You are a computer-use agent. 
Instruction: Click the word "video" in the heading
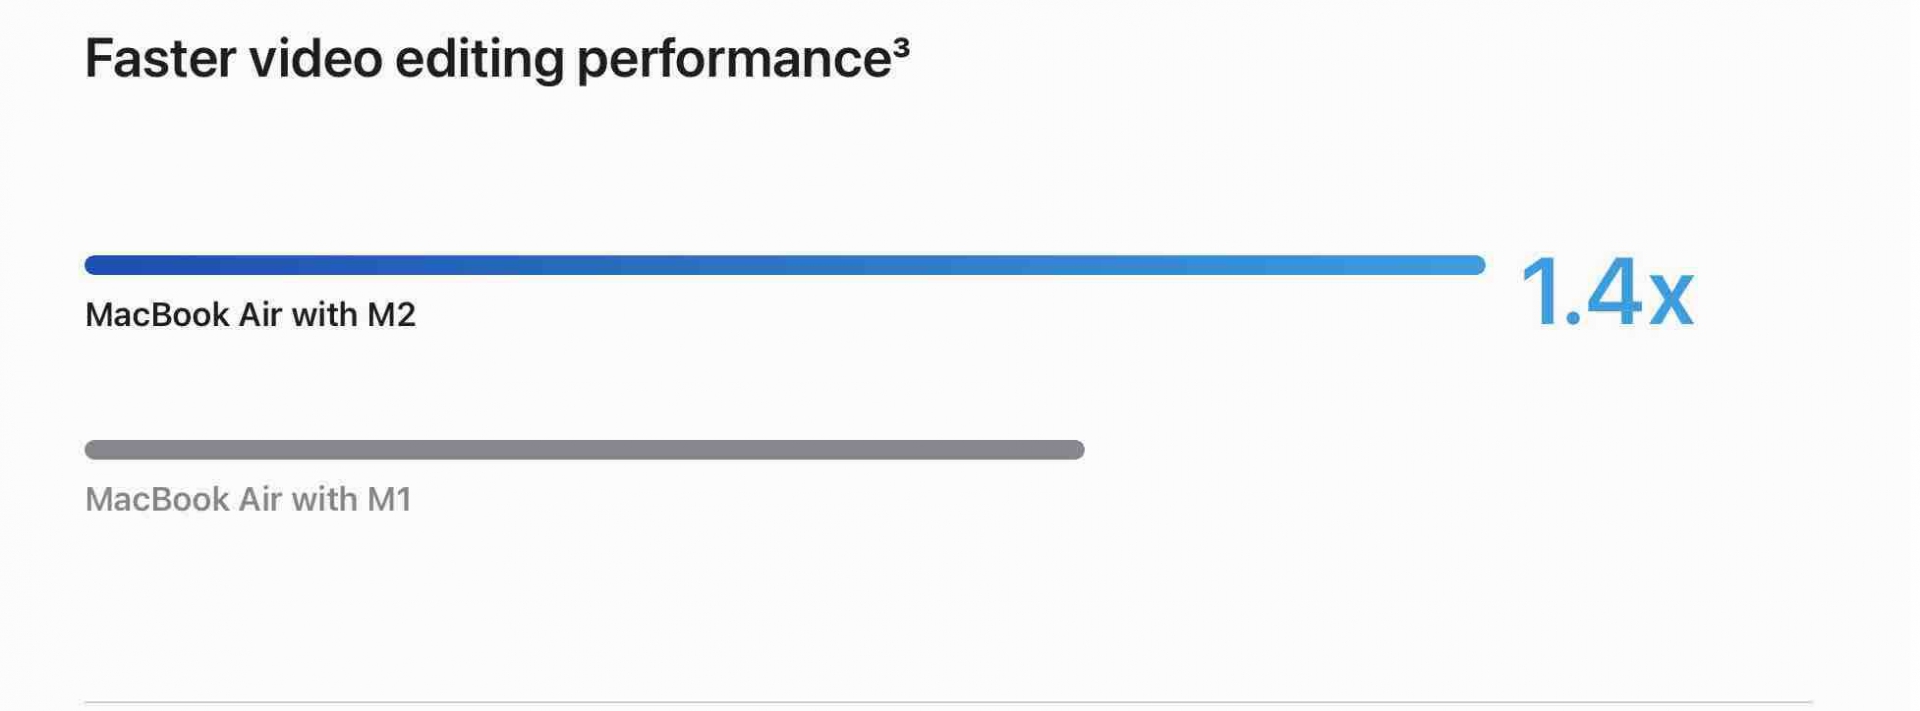pyautogui.click(x=316, y=59)
